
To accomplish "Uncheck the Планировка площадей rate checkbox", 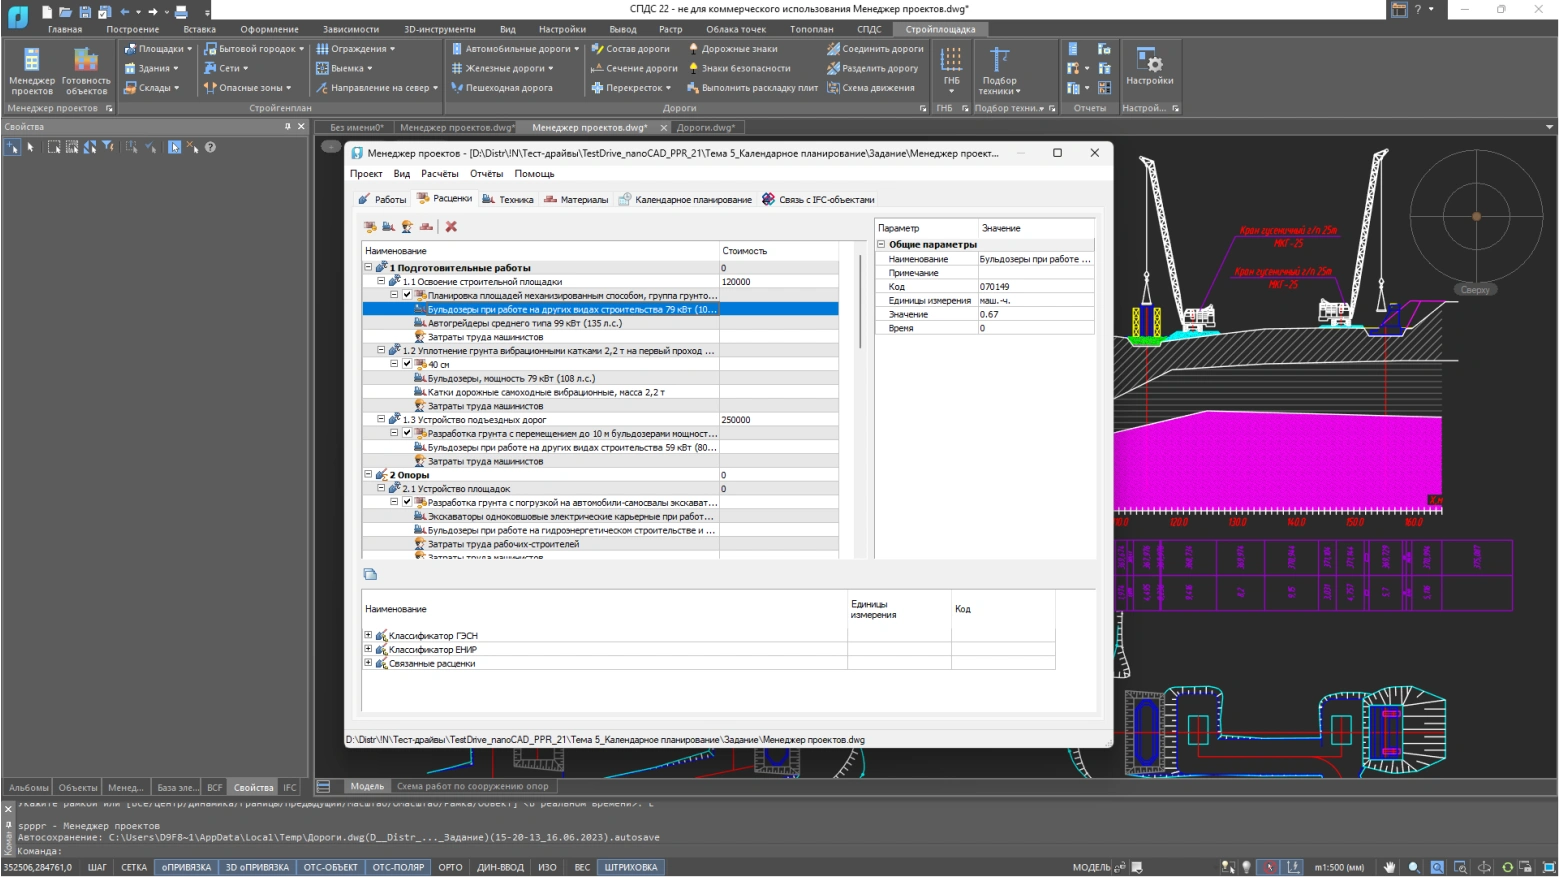I will pyautogui.click(x=407, y=295).
